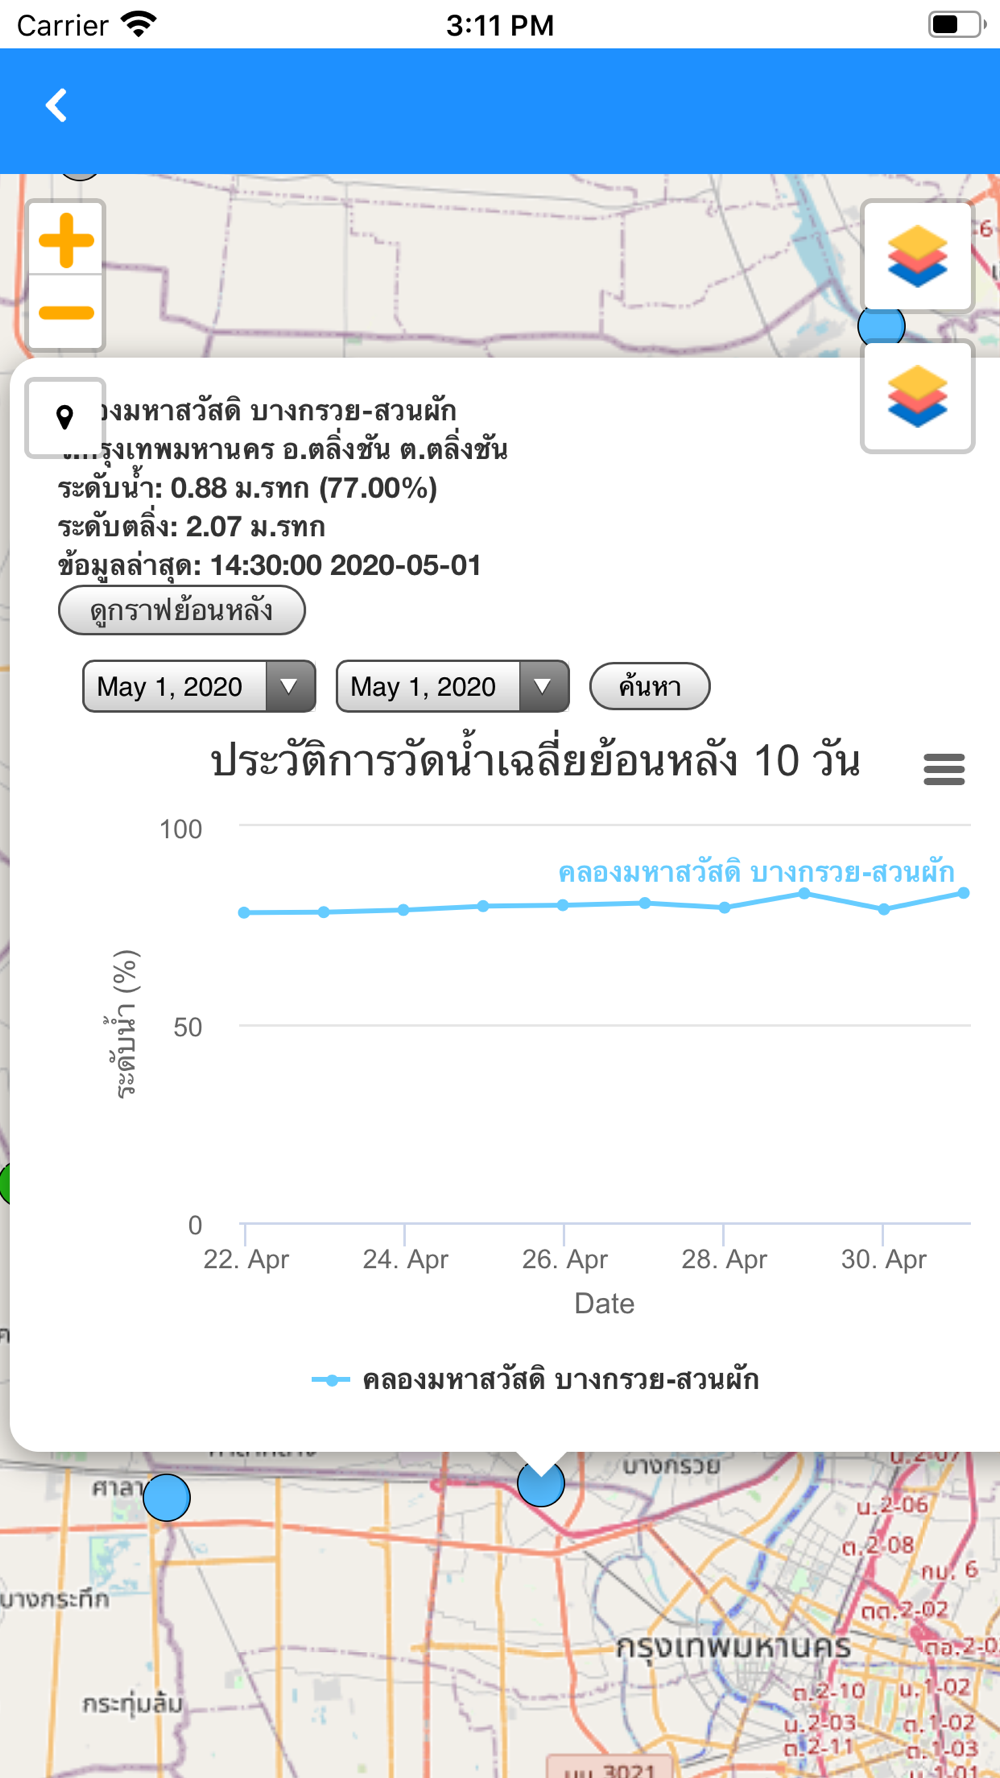Toggle the คลองมหาสวัสดิ์ legend series
The height and width of the screenshot is (1778, 1000).
[536, 1380]
